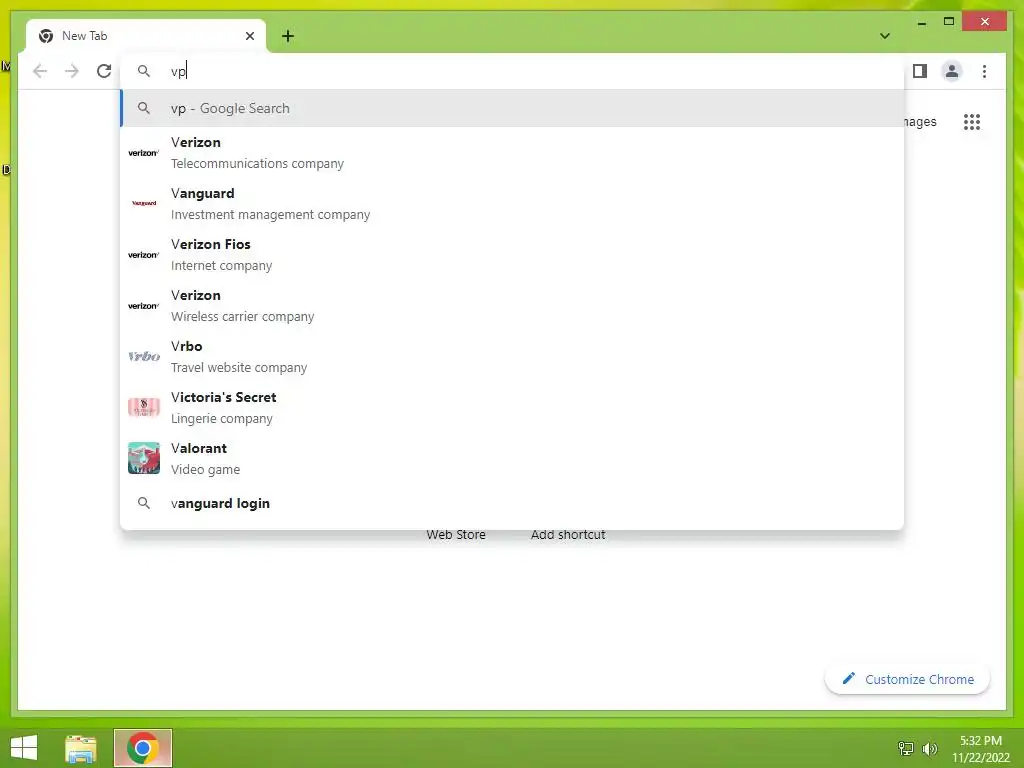Open the network tray icon
This screenshot has height=768, width=1024.
point(906,748)
